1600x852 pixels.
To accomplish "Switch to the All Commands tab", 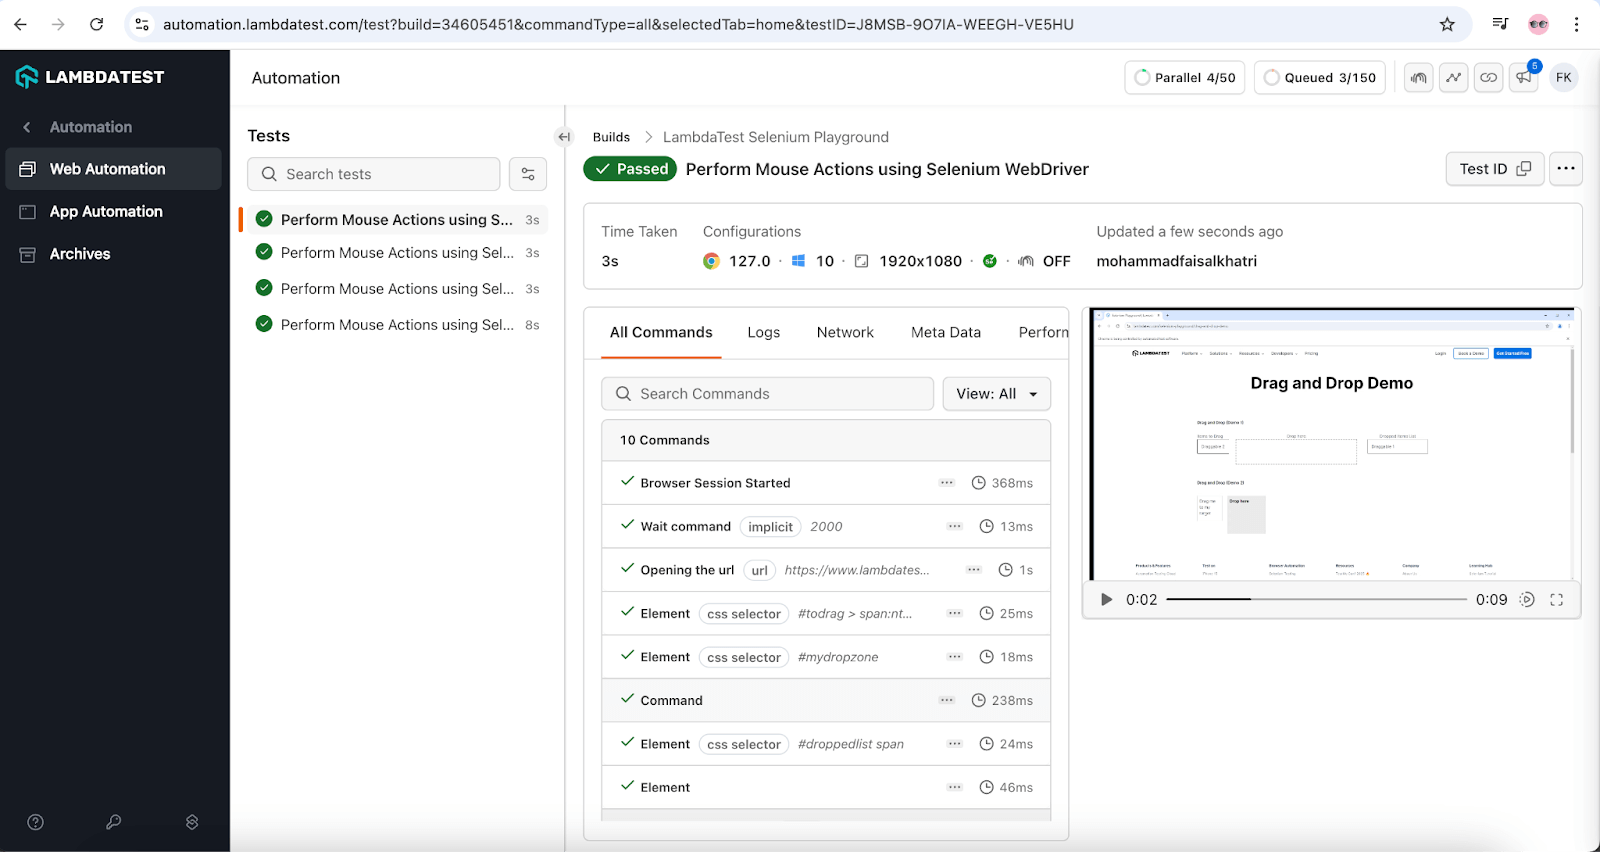I will 661,333.
